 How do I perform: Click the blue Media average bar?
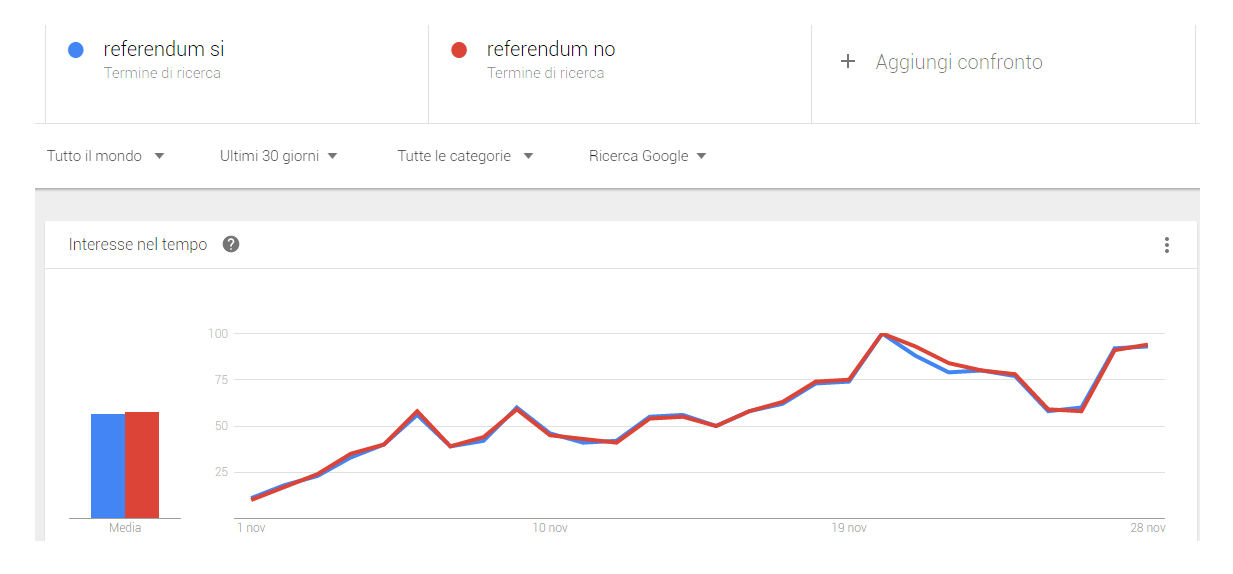click(108, 465)
